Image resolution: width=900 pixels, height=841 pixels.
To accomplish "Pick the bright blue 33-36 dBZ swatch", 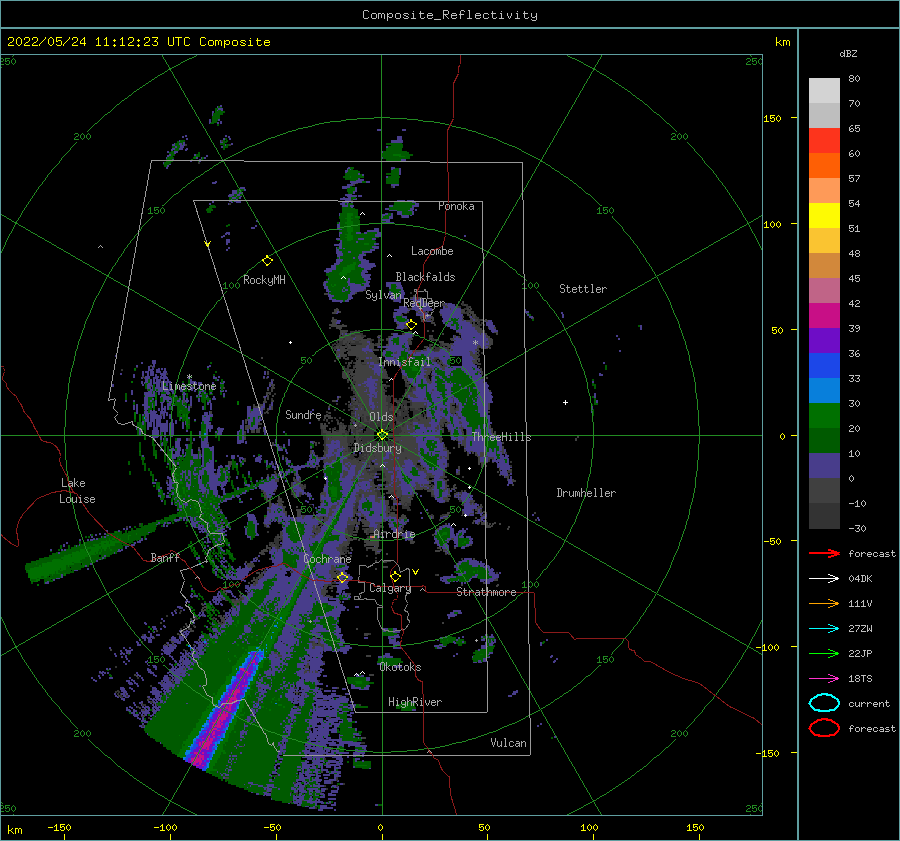I will coord(824,366).
